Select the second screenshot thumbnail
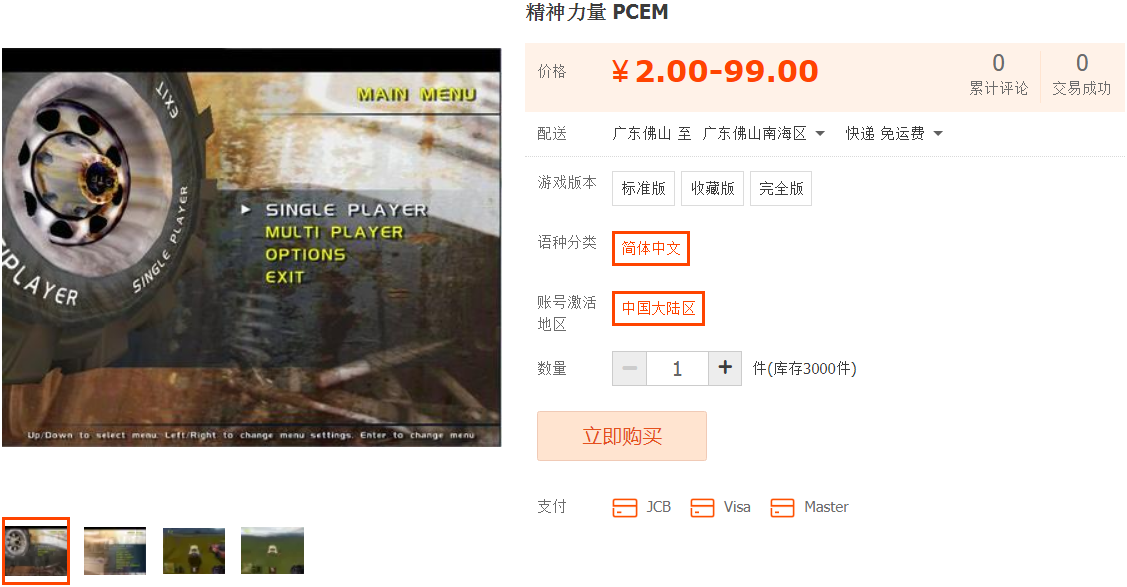 (115, 551)
